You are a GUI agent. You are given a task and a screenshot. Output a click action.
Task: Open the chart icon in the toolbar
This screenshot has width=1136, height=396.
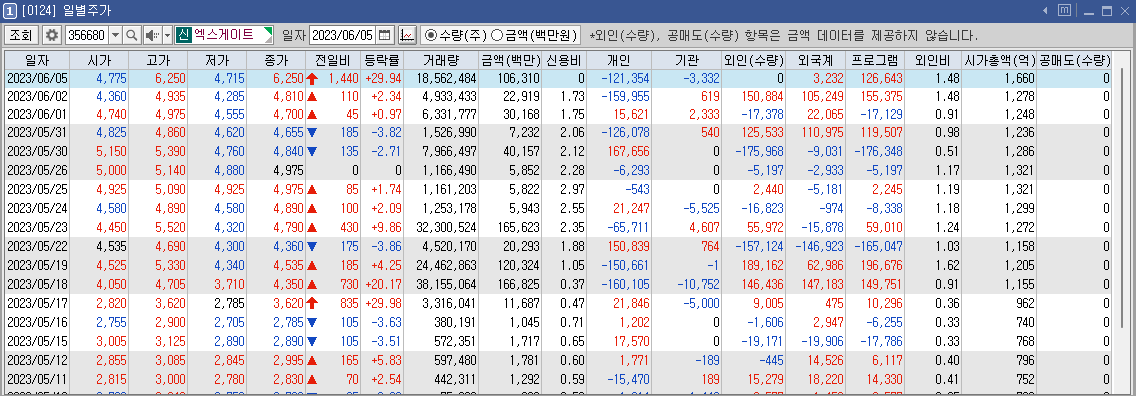pyautogui.click(x=407, y=35)
